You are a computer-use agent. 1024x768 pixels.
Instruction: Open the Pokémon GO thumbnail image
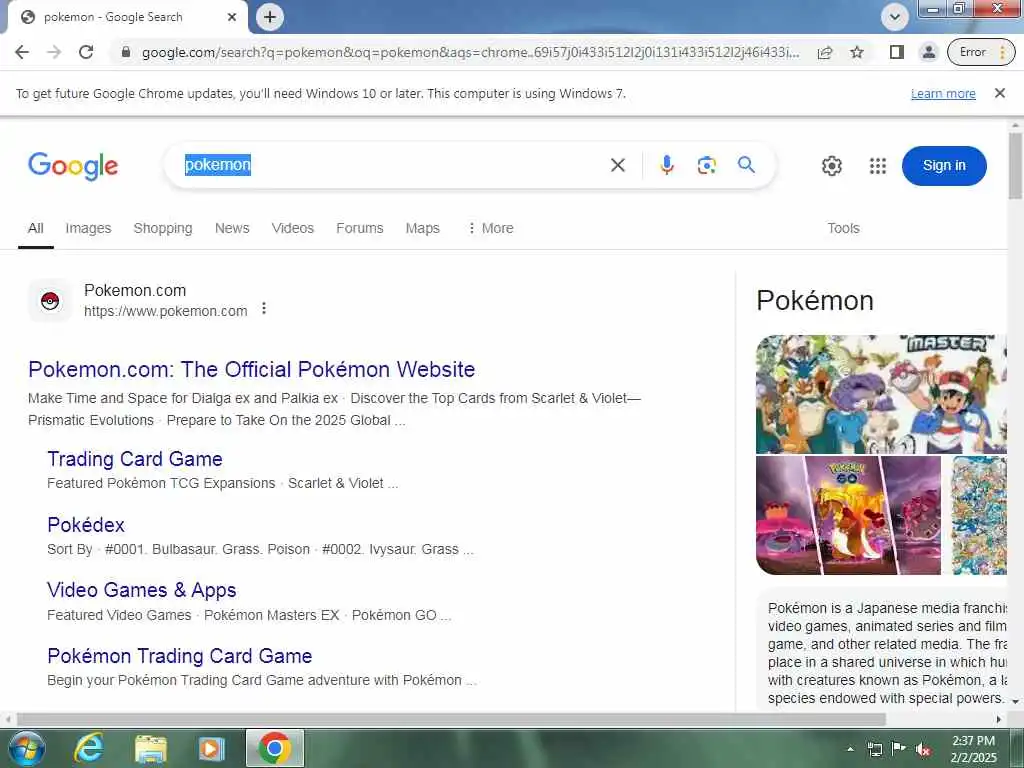[x=848, y=515]
